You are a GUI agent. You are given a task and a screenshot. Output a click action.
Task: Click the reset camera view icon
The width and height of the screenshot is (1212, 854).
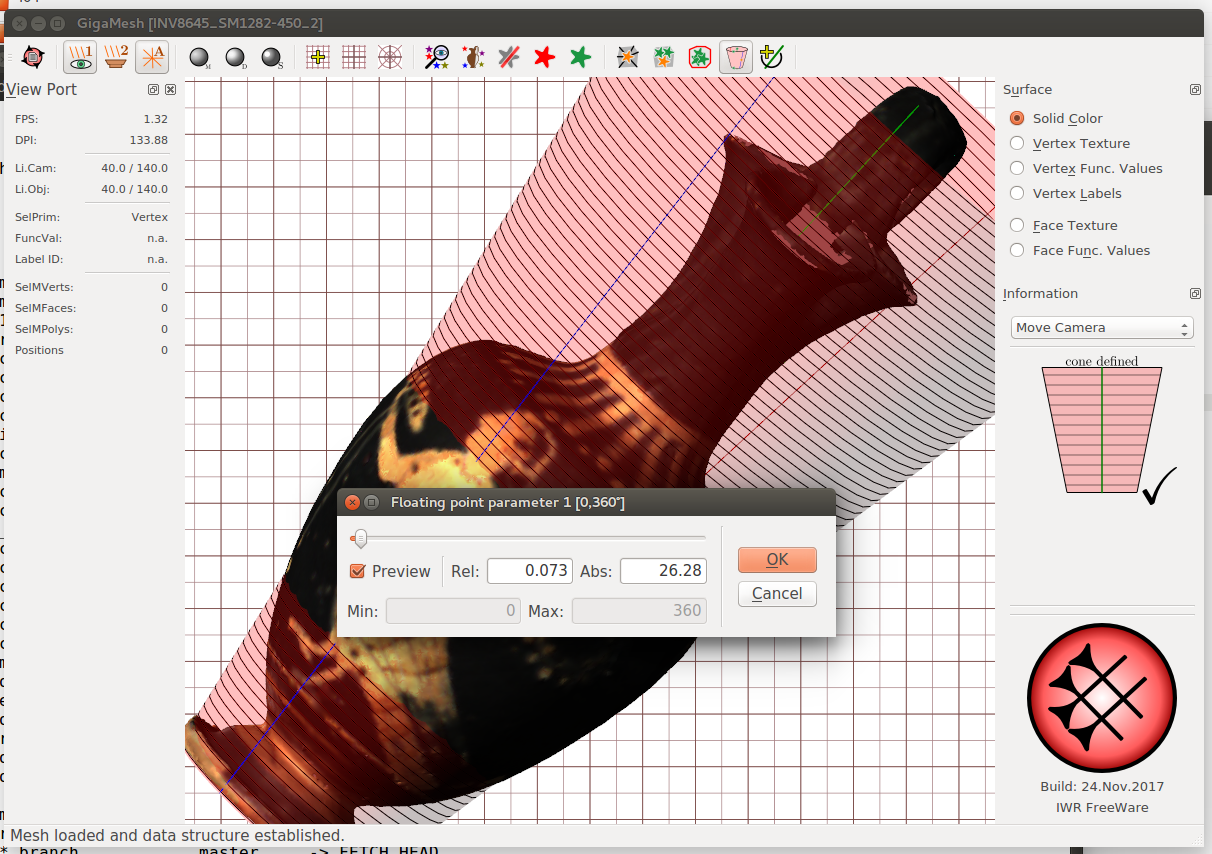[33, 58]
